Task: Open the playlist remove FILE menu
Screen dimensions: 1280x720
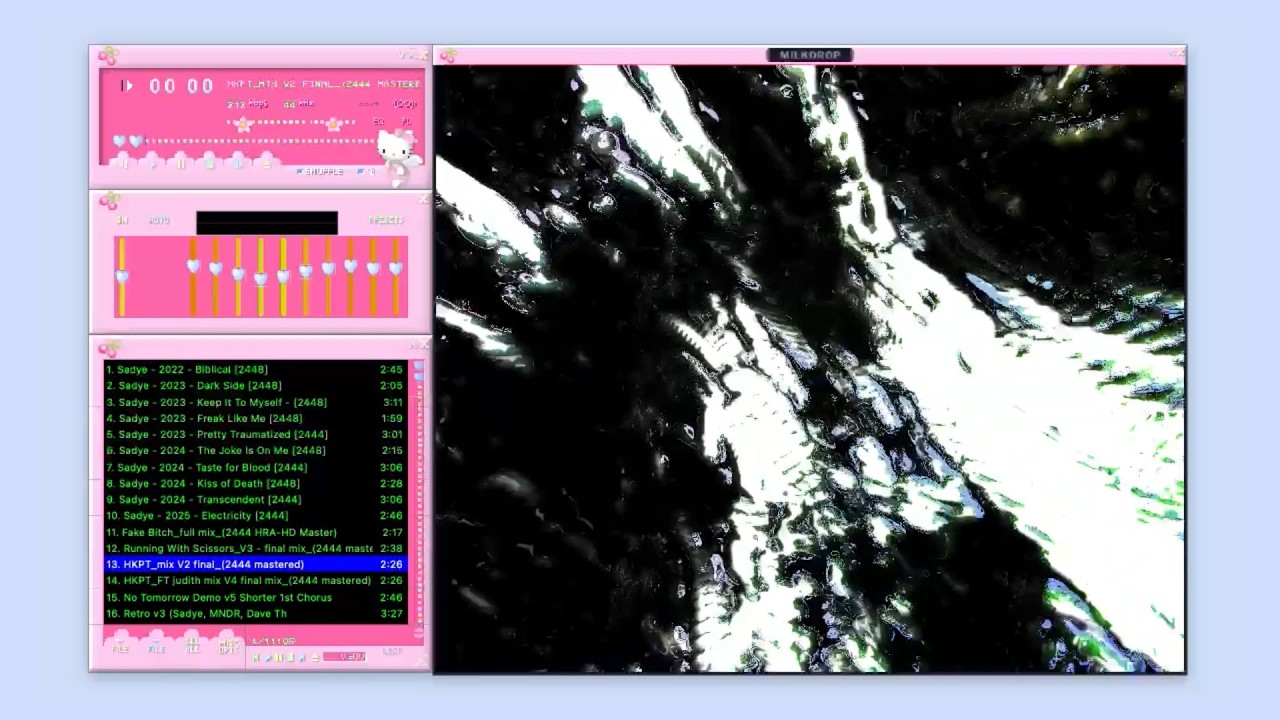Action: [157, 643]
